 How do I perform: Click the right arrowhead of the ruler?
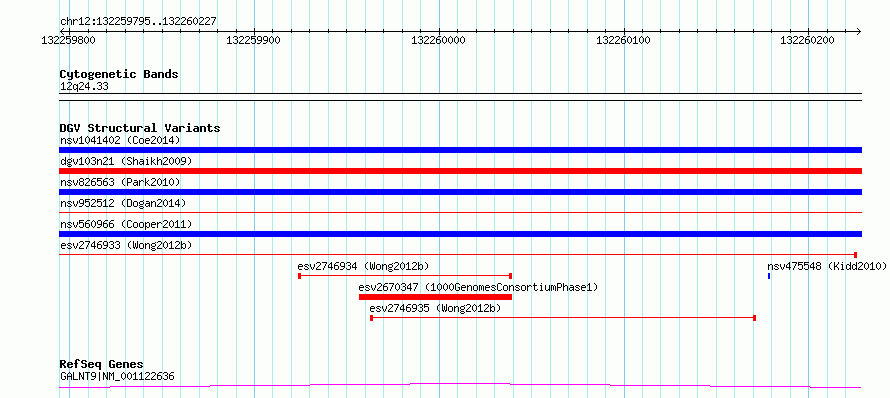click(858, 31)
